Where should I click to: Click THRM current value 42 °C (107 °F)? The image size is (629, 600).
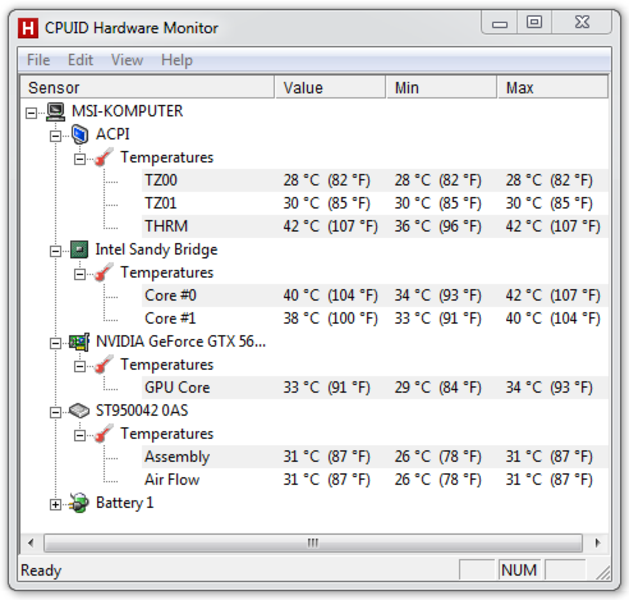[331, 226]
